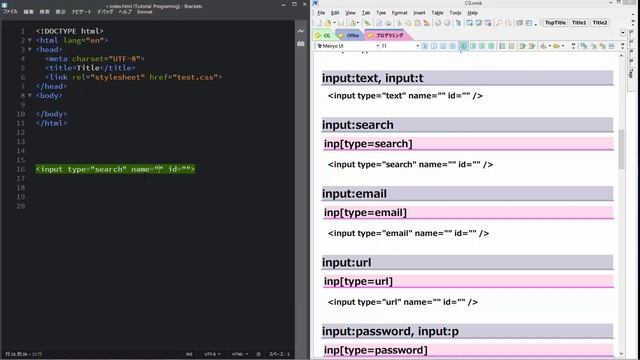Click inp[type=url] pink heading
The image size is (640, 360).
click(x=468, y=281)
